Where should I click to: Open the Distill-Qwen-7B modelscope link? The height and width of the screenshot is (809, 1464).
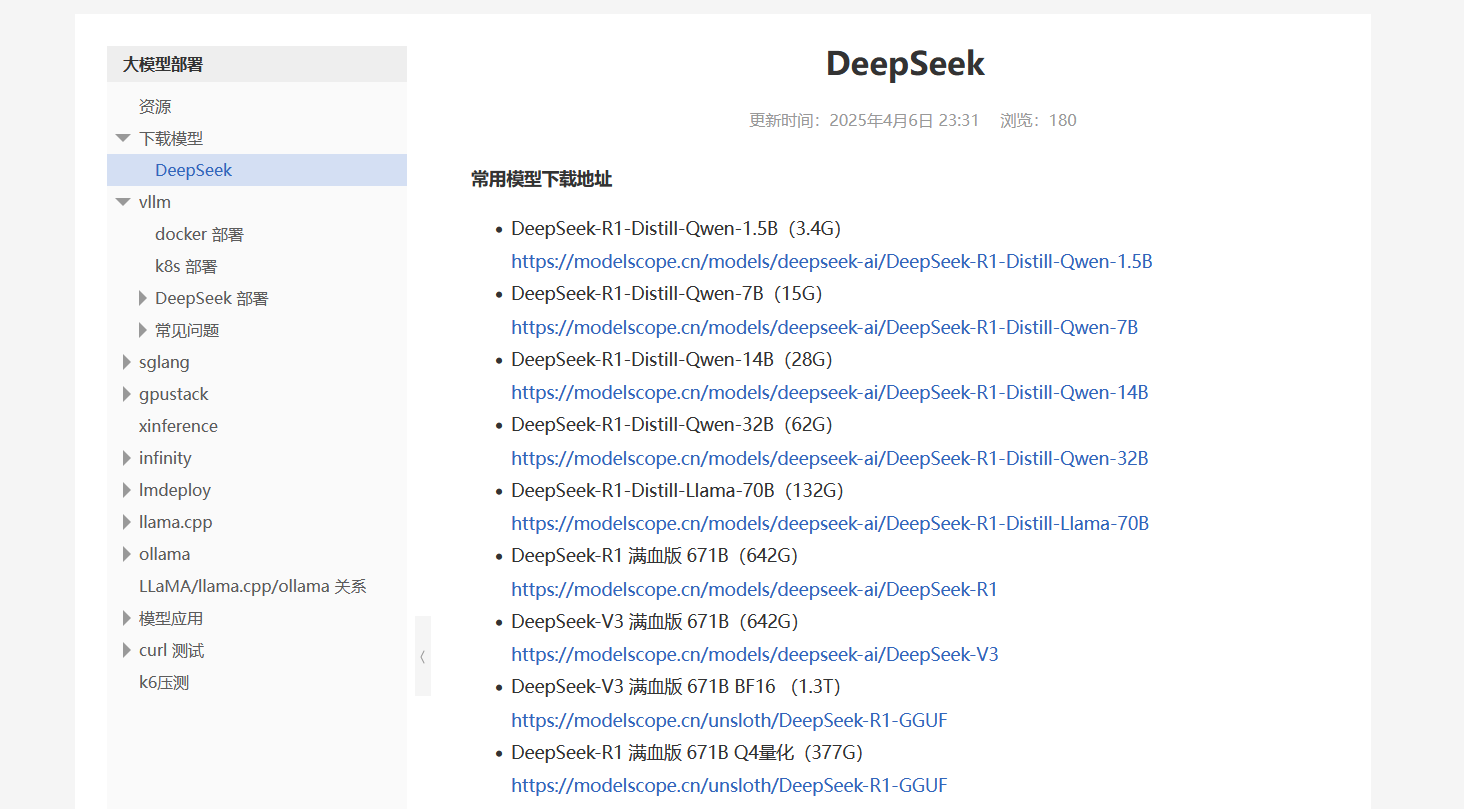[x=825, y=327]
